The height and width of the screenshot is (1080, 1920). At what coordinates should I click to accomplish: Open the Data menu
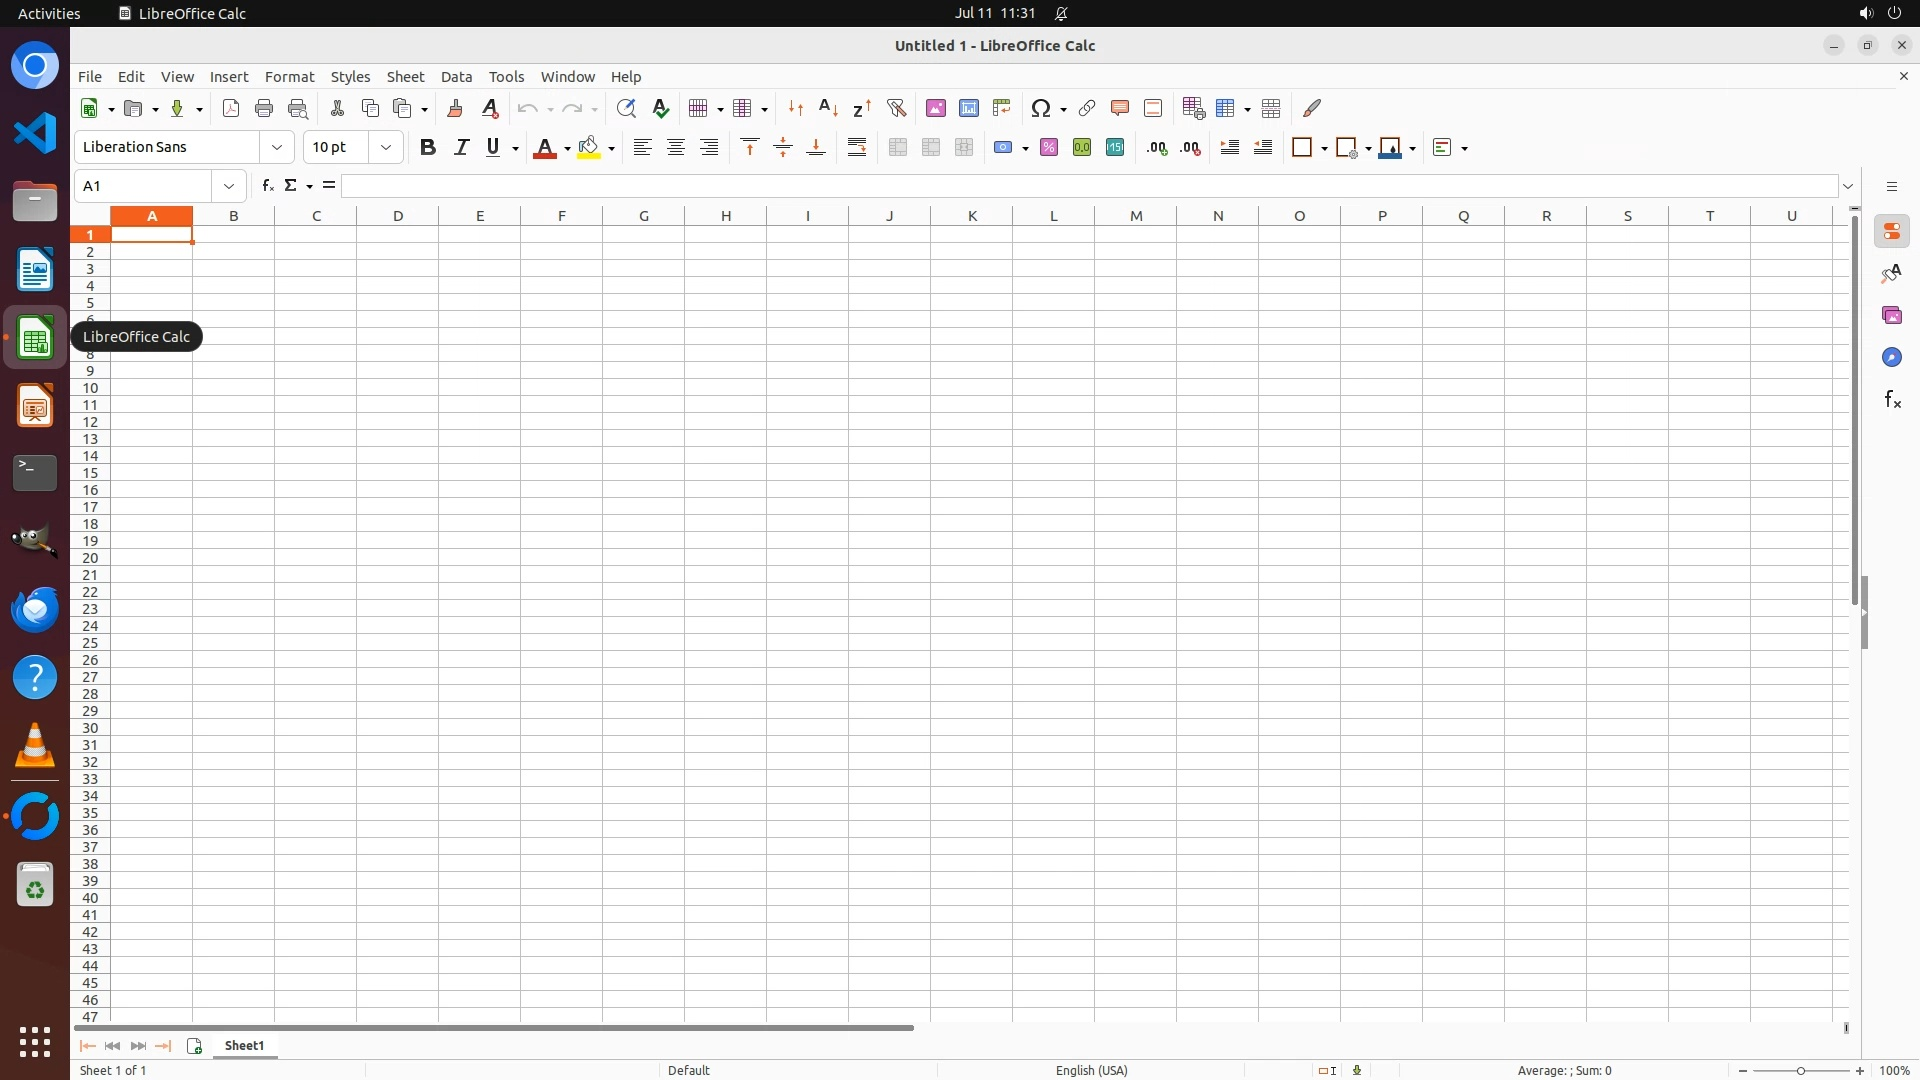[456, 77]
